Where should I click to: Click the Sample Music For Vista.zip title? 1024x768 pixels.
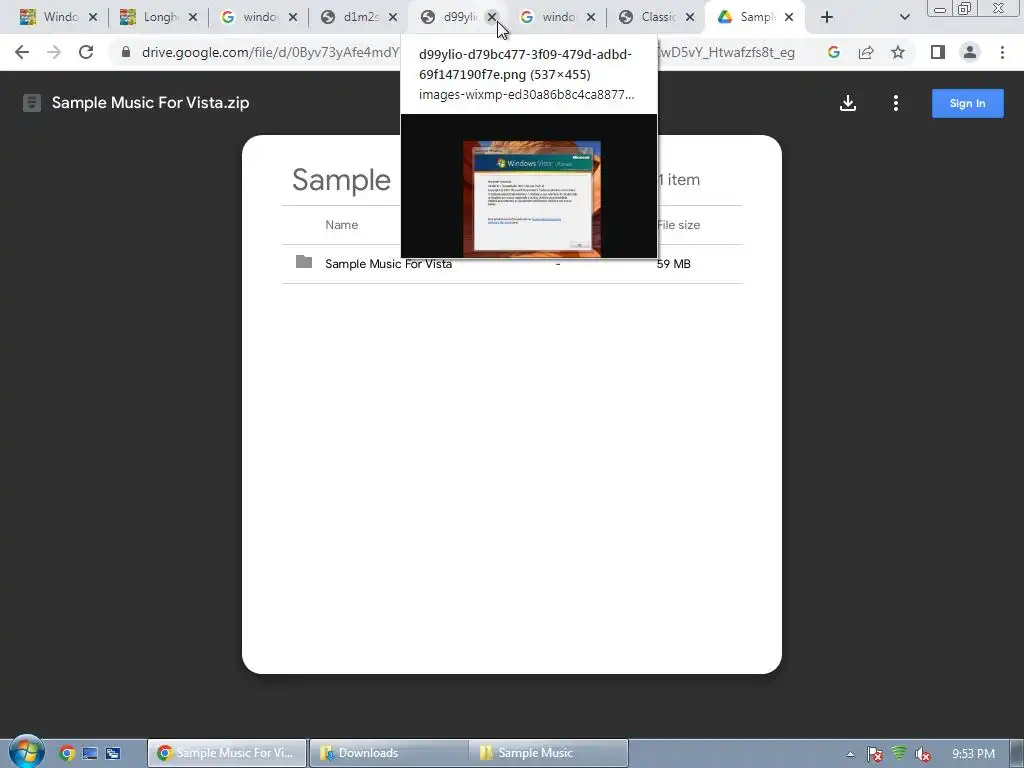tap(150, 103)
